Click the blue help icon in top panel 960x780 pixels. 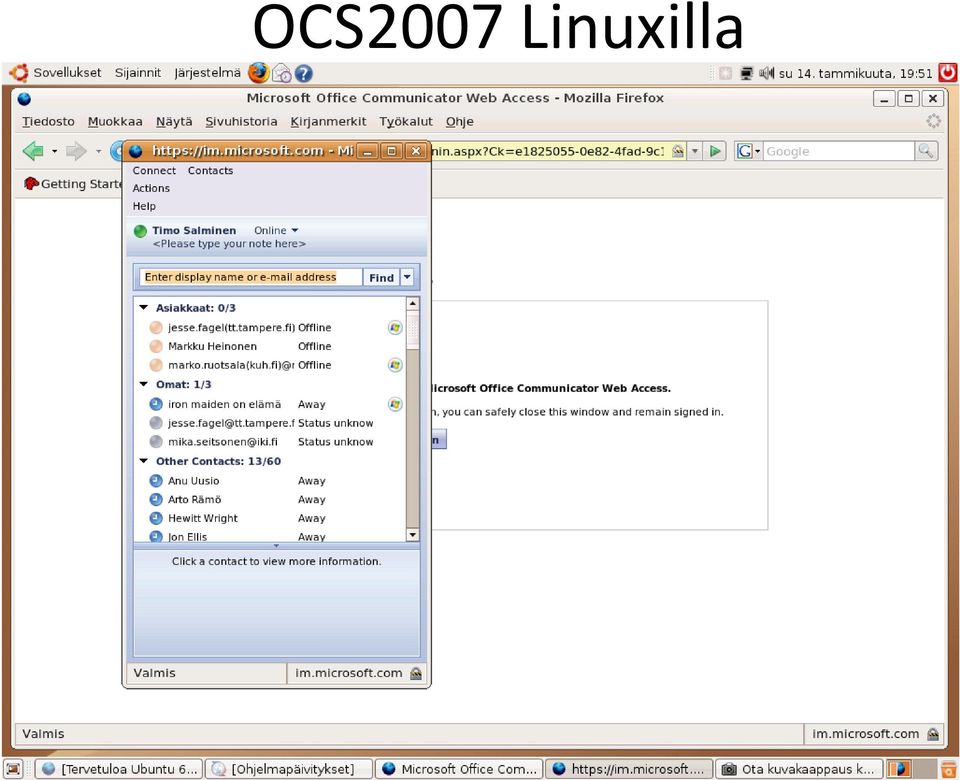[x=304, y=73]
